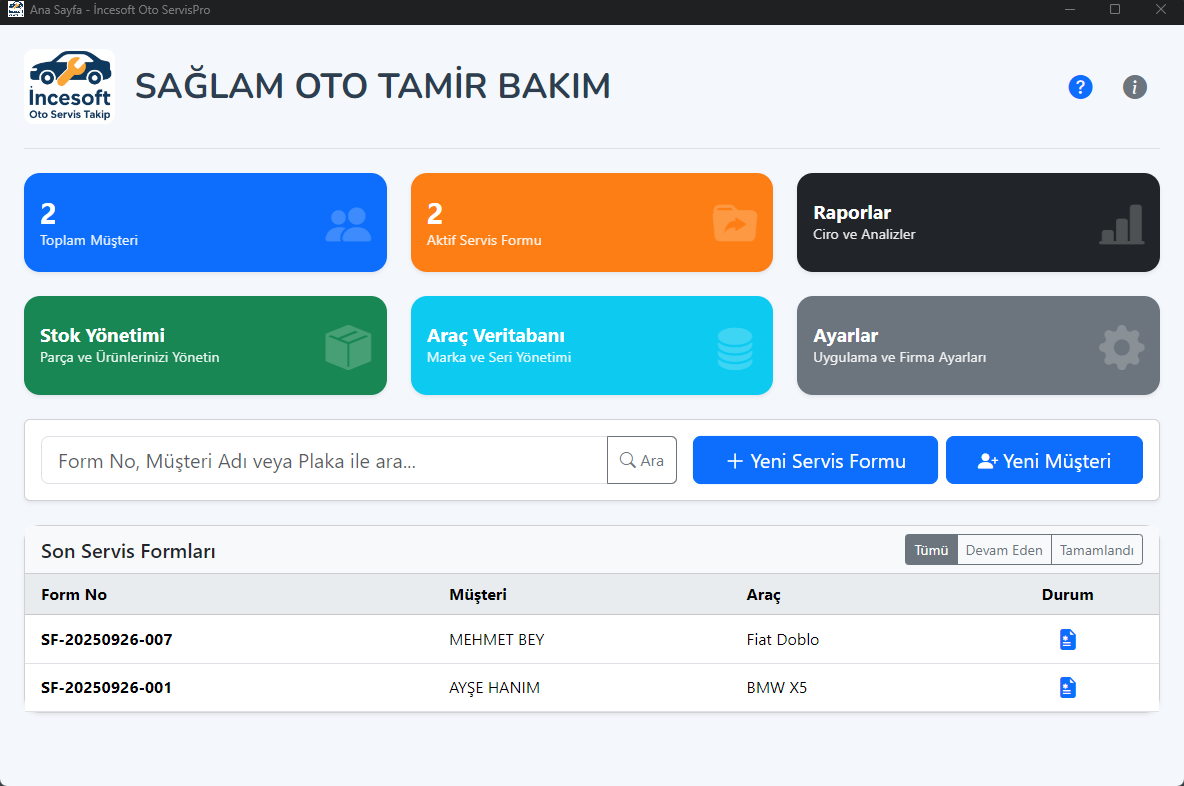Select the Tümü filter
The height and width of the screenshot is (786, 1184).
(931, 549)
